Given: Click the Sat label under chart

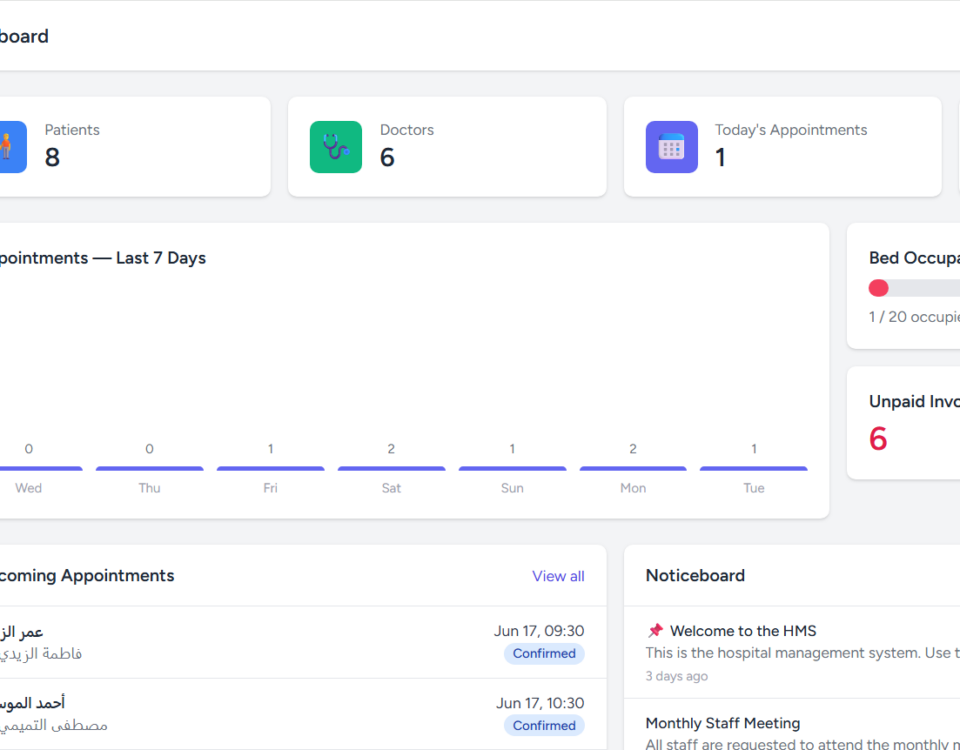Looking at the screenshot, I should point(391,488).
